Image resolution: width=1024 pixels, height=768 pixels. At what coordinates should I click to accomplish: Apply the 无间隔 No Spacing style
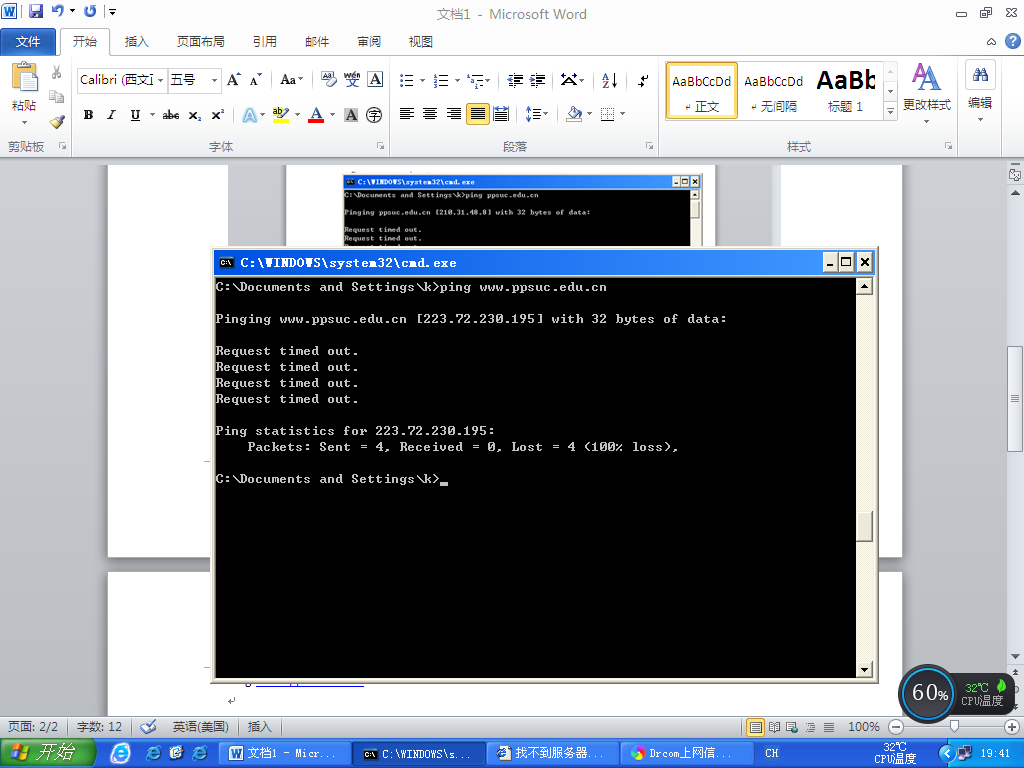click(x=774, y=91)
